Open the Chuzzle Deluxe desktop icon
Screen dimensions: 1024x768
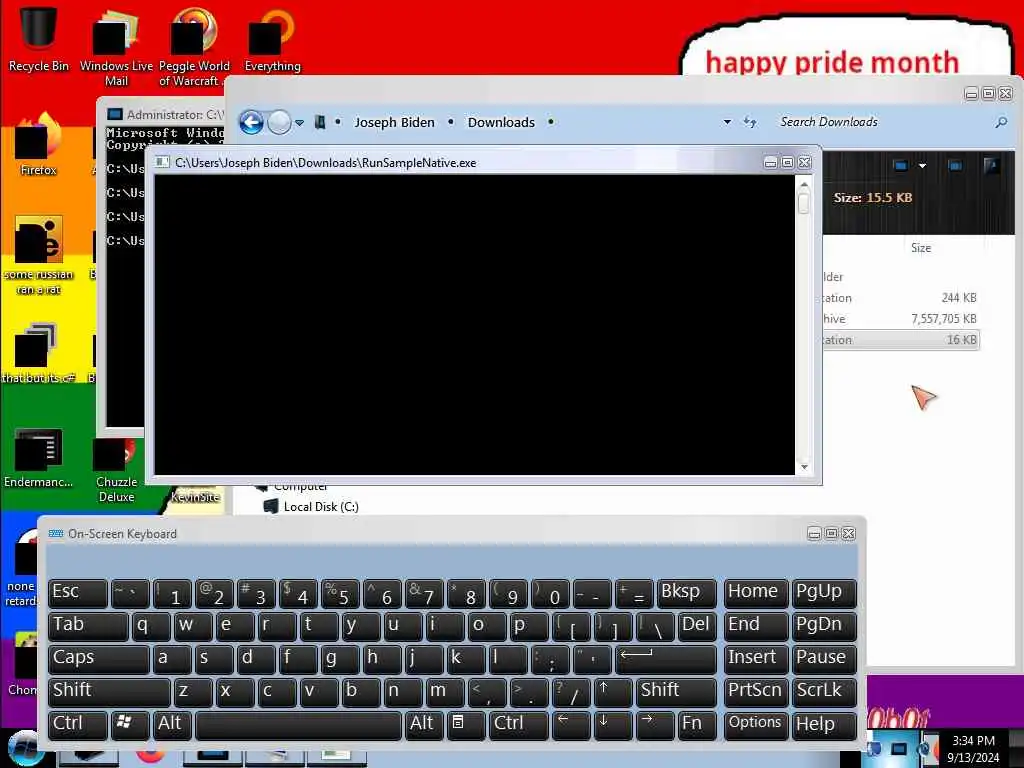click(116, 470)
